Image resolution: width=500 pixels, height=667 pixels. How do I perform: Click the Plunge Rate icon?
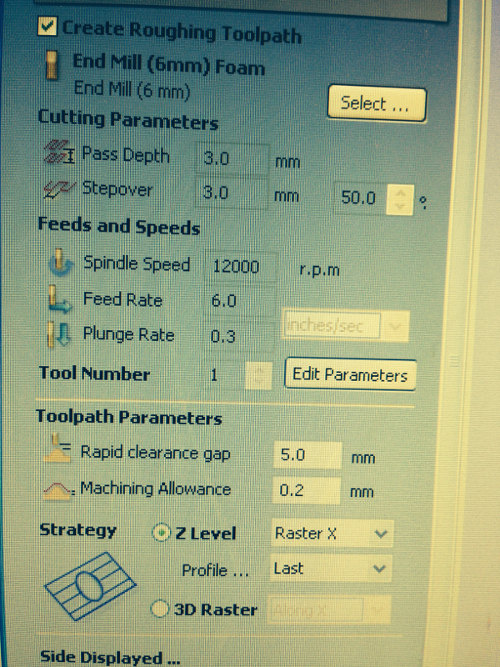58,334
